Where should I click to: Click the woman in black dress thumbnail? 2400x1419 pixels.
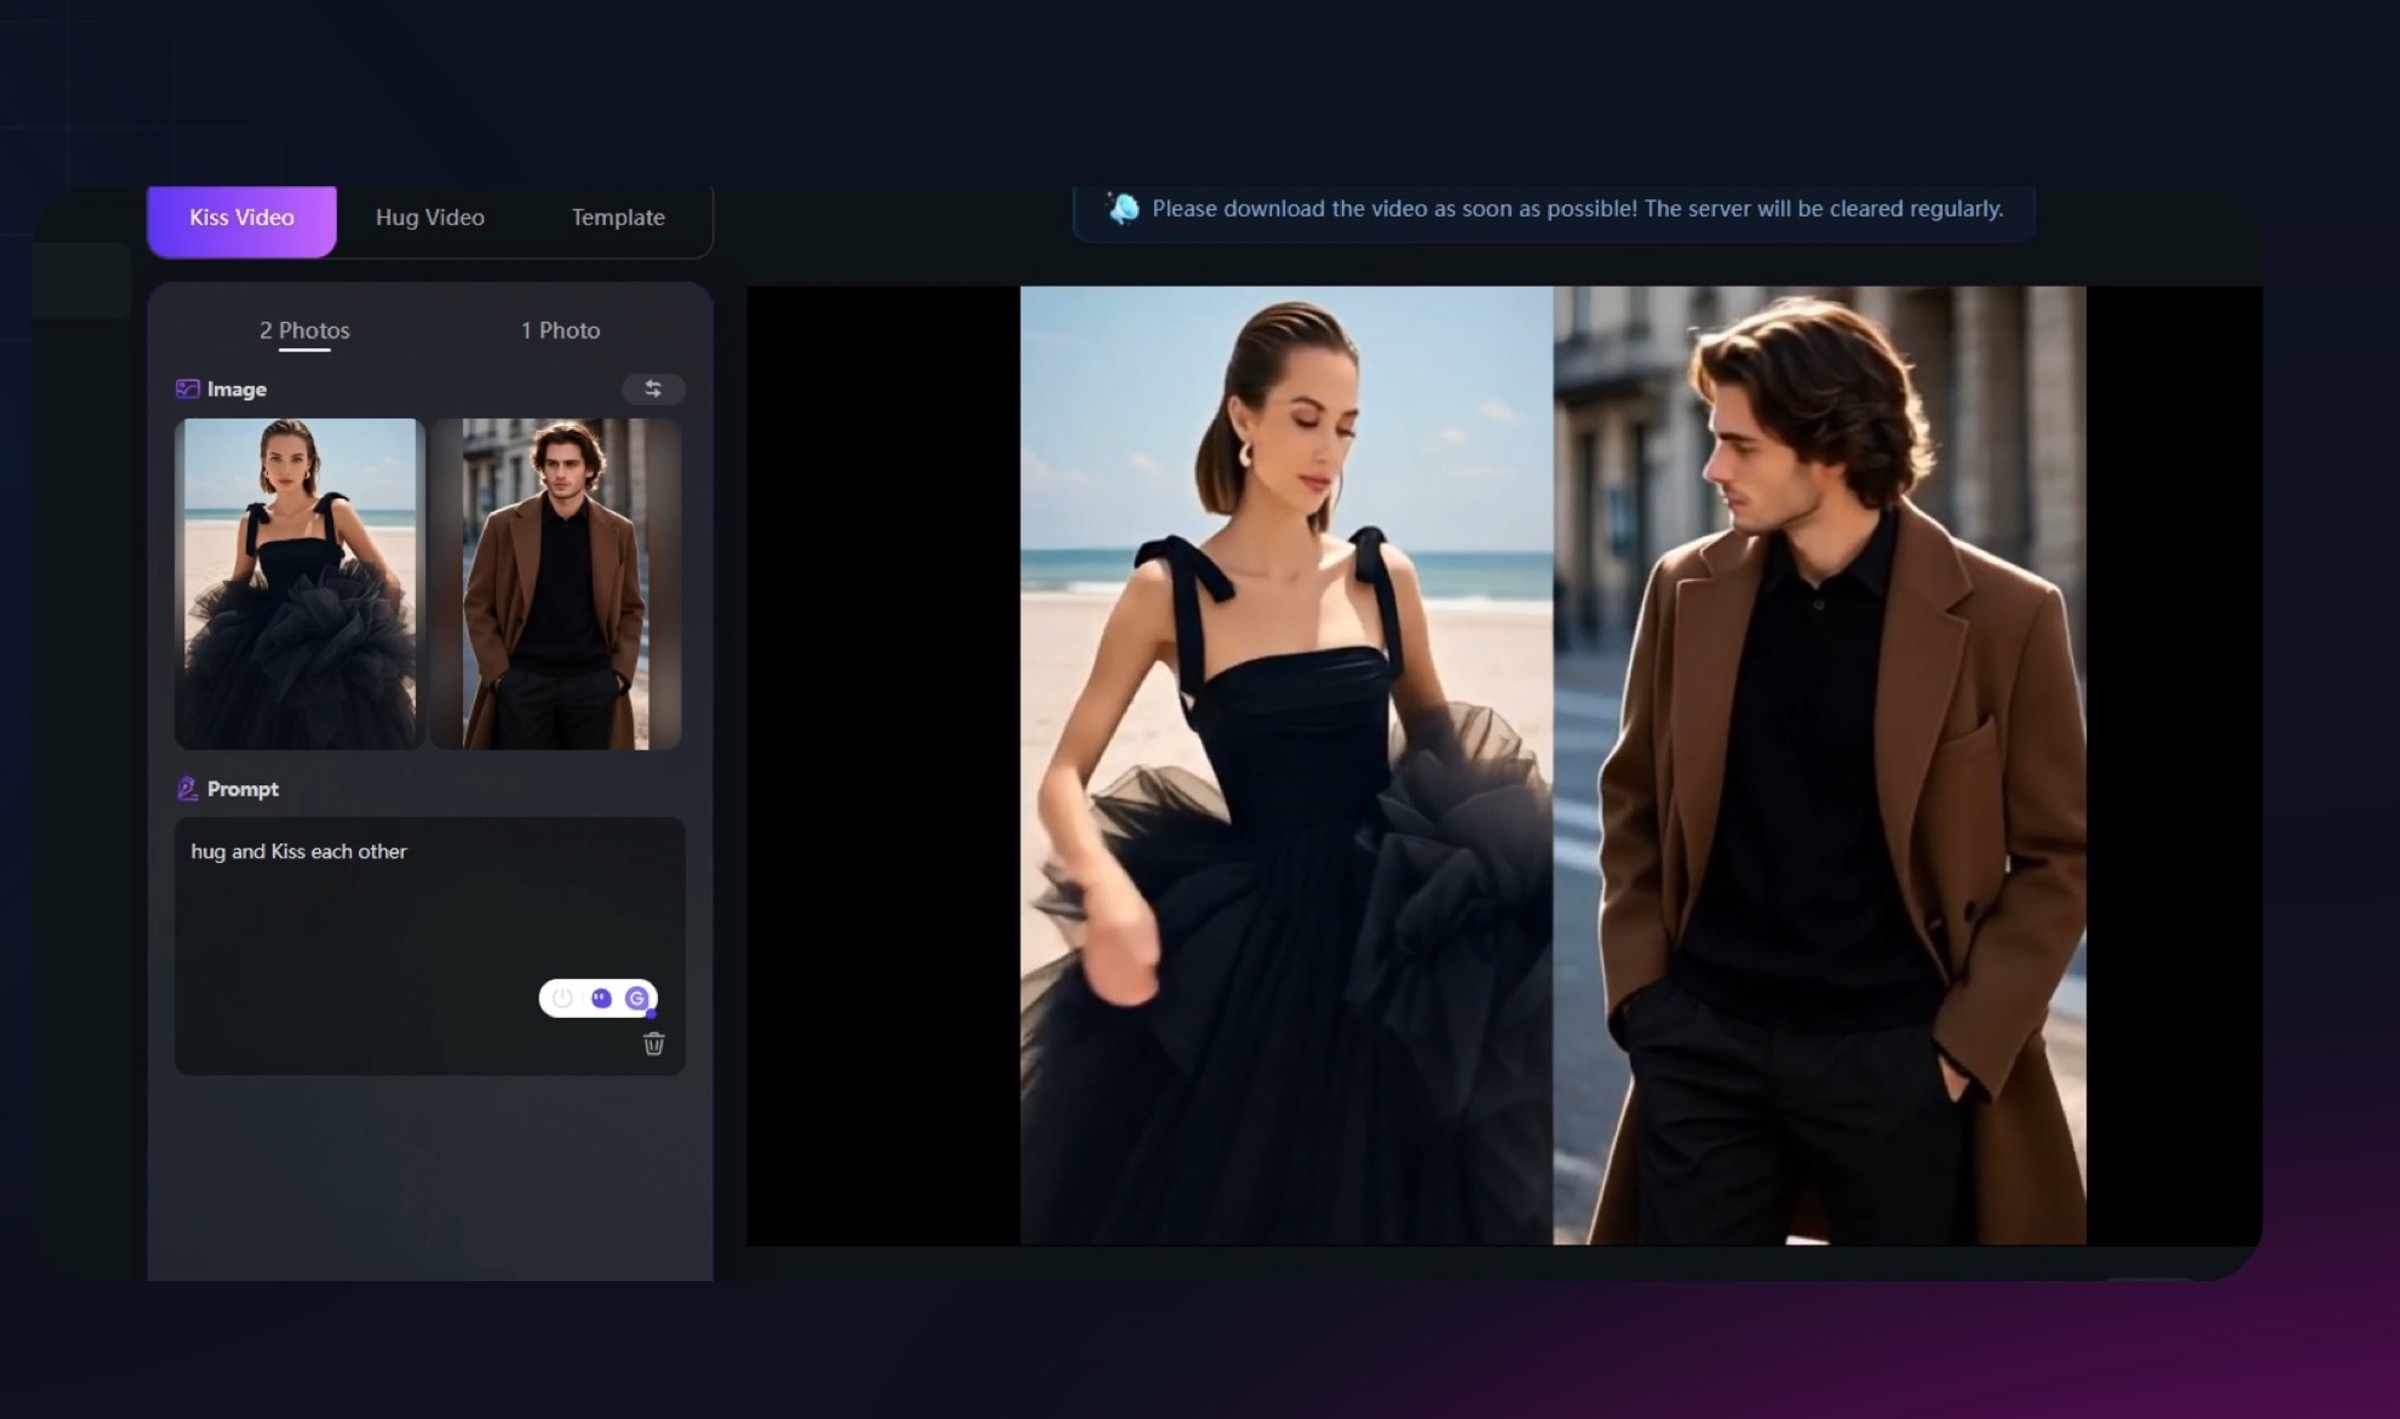[x=300, y=584]
